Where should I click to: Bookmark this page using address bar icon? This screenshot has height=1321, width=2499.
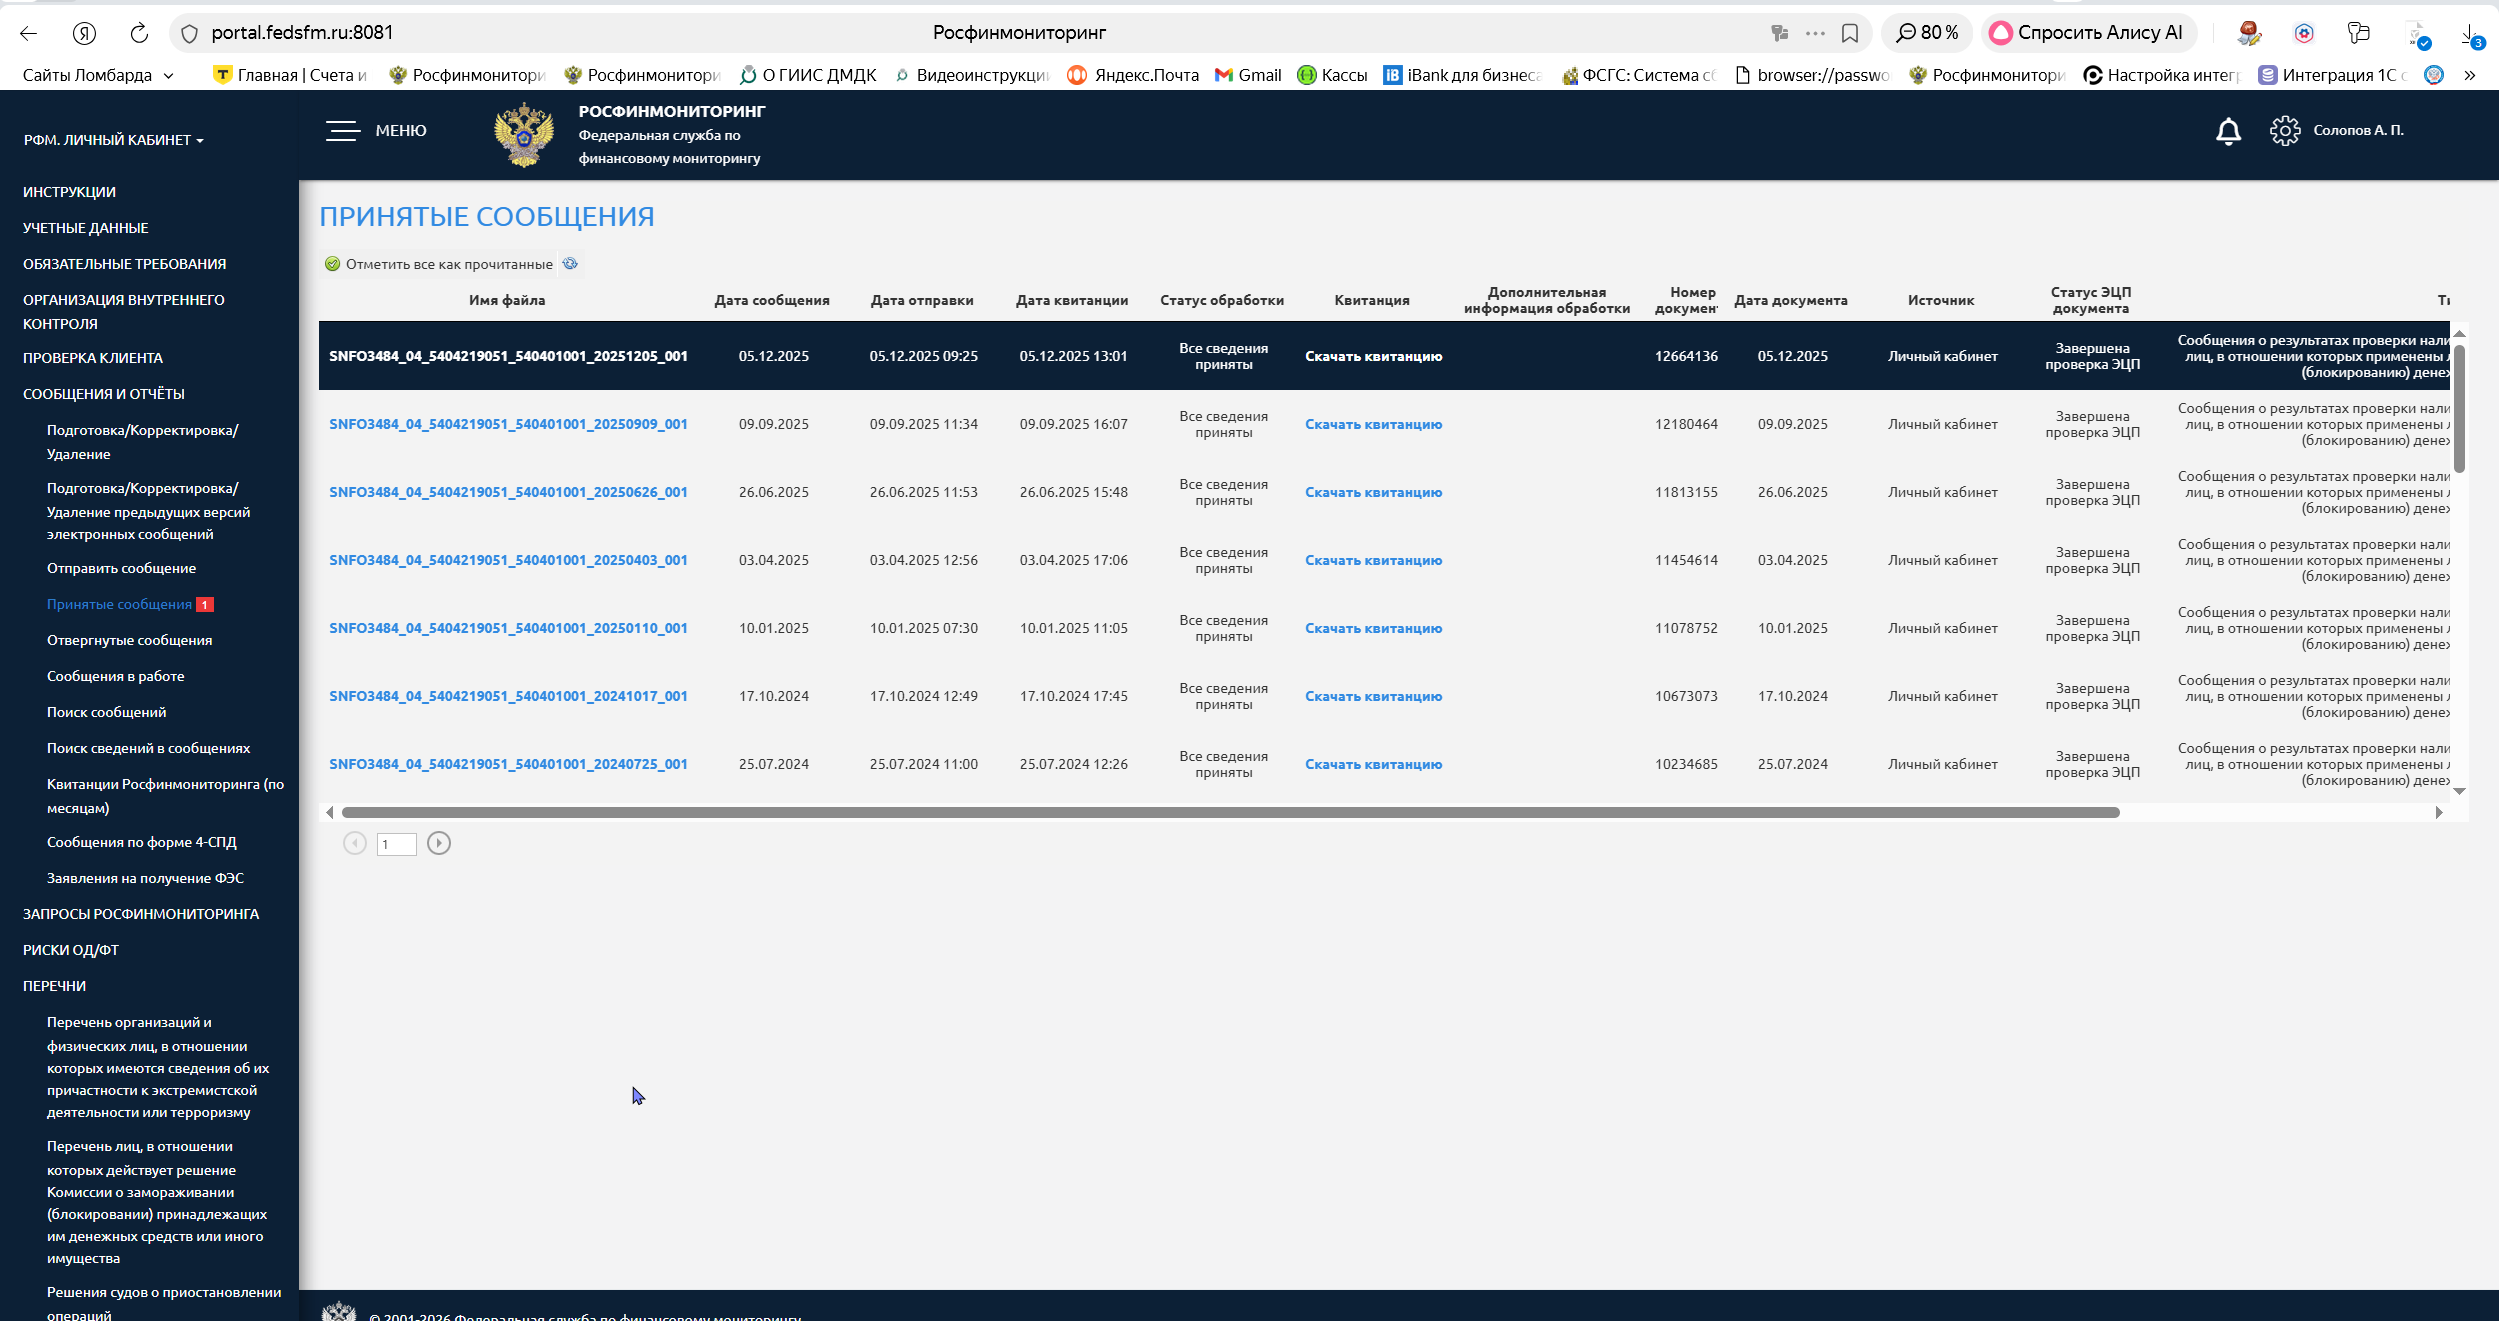tap(1850, 33)
